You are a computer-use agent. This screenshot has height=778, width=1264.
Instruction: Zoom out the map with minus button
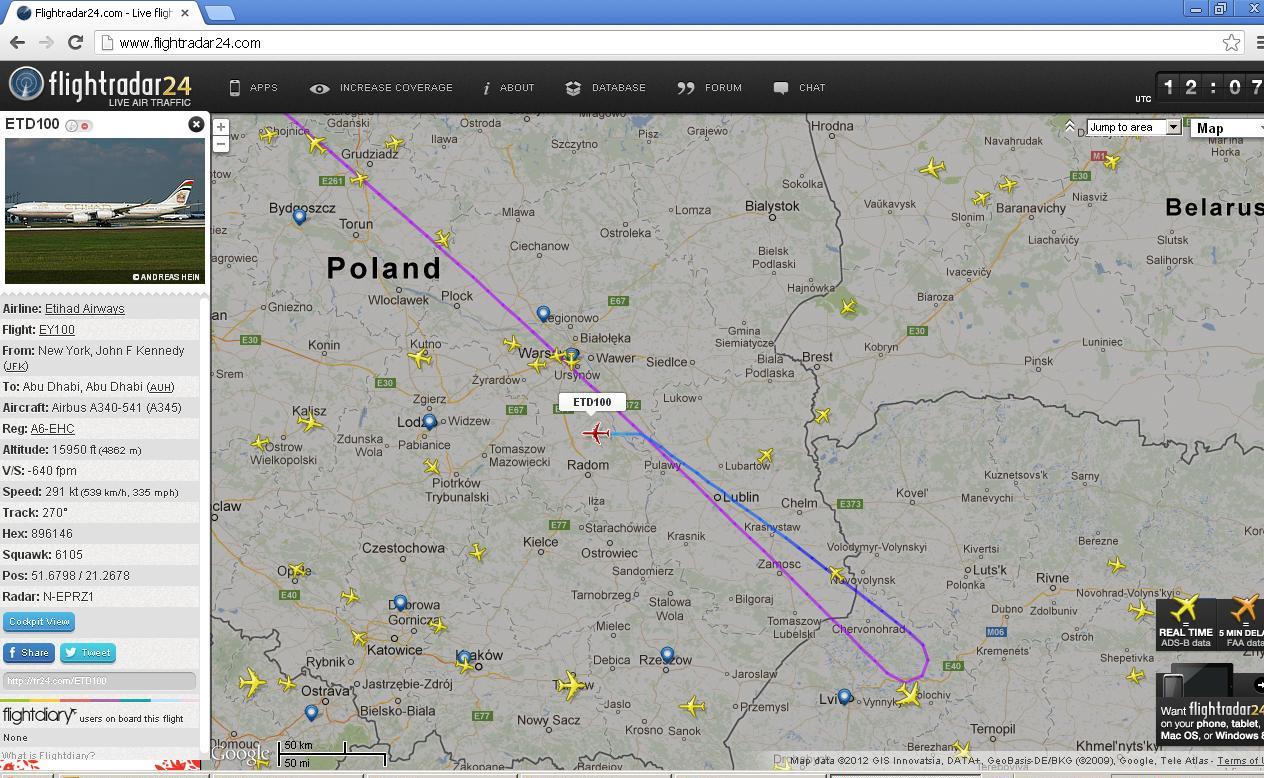pos(221,144)
